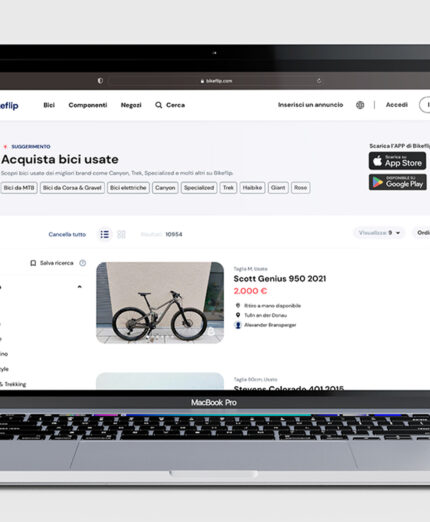This screenshot has height=522, width=430.
Task: Open the Visualizza 9 dropdown
Action: pyautogui.click(x=379, y=233)
